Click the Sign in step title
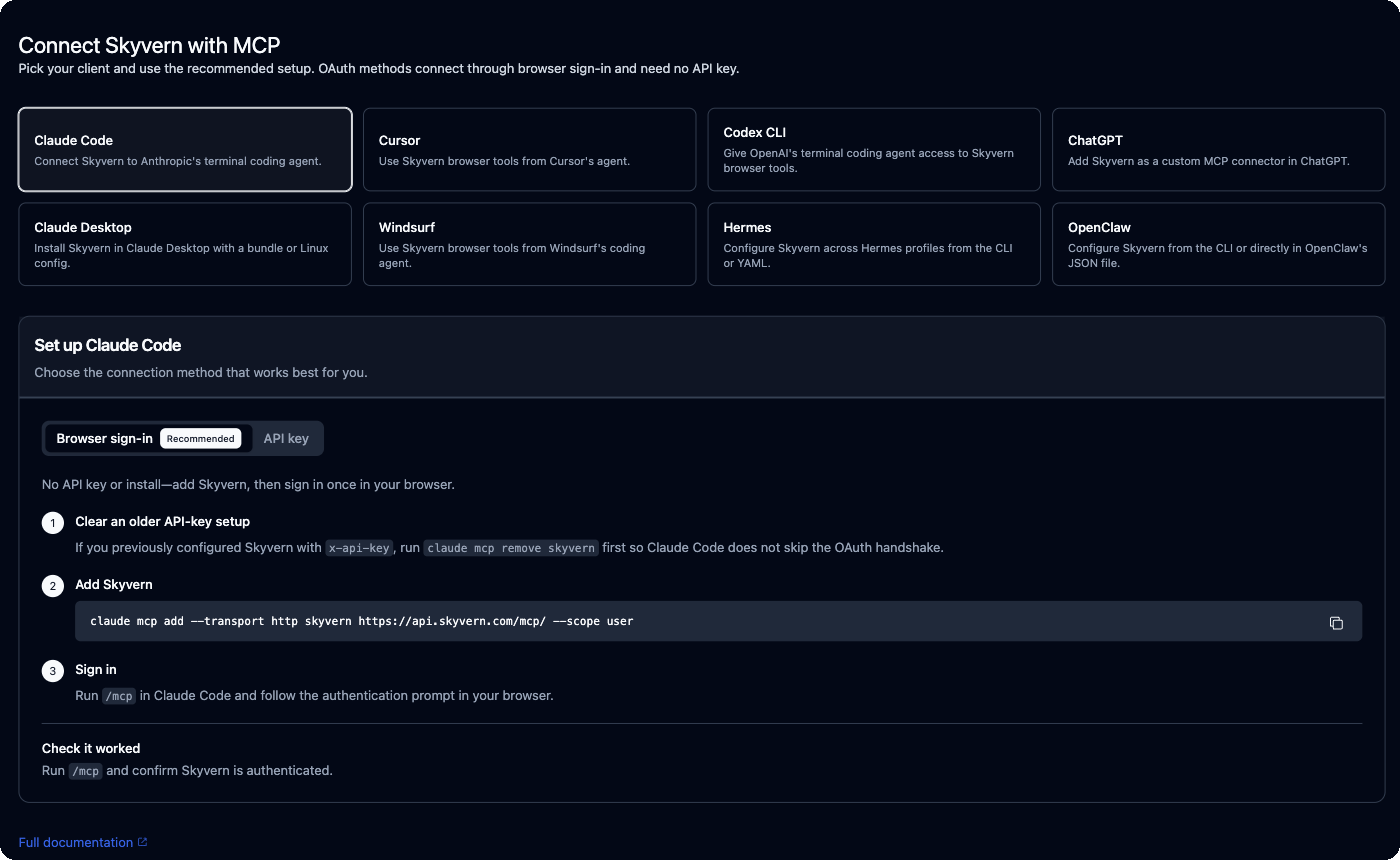Image resolution: width=1400 pixels, height=860 pixels. pyautogui.click(x=96, y=670)
